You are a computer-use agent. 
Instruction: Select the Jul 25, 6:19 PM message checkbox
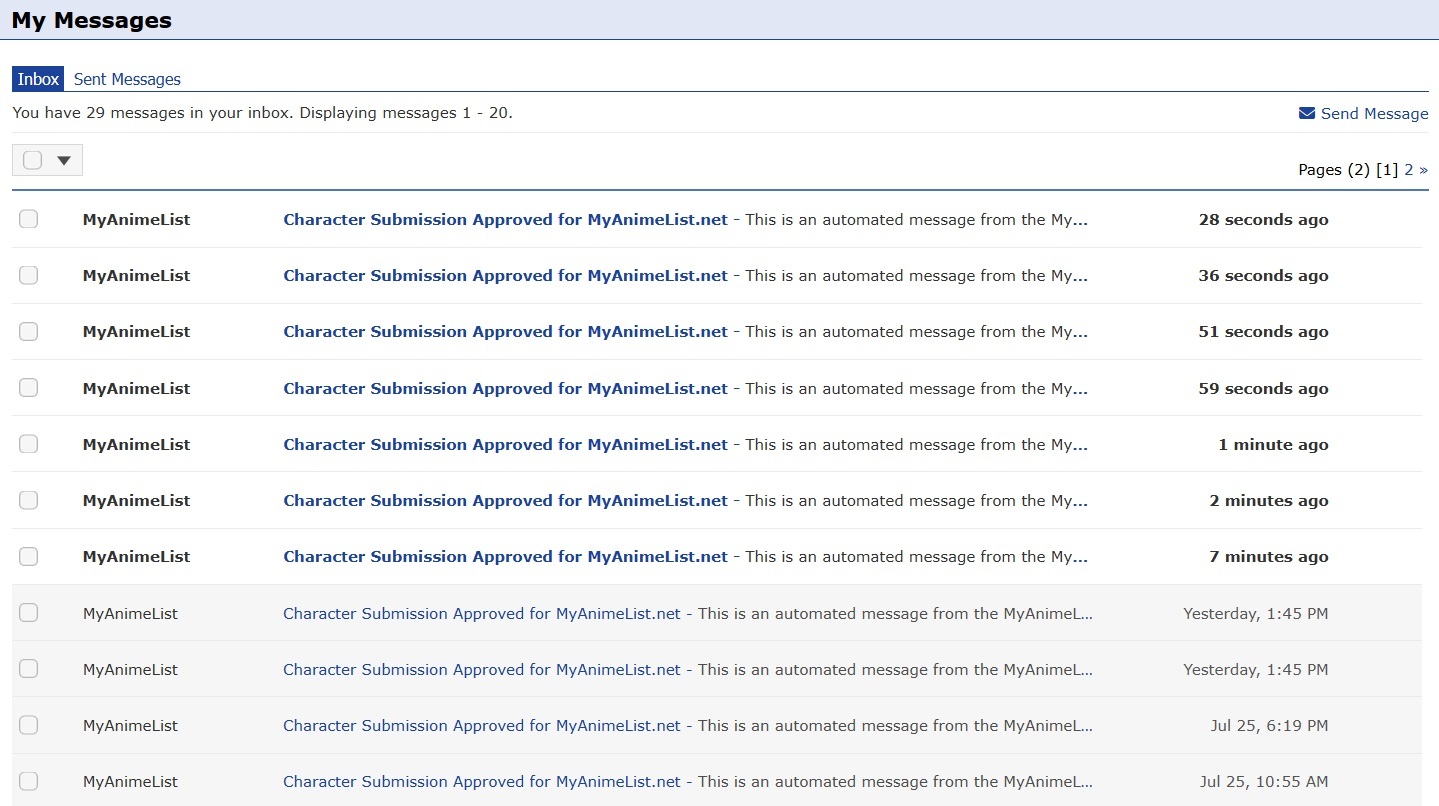tap(29, 725)
